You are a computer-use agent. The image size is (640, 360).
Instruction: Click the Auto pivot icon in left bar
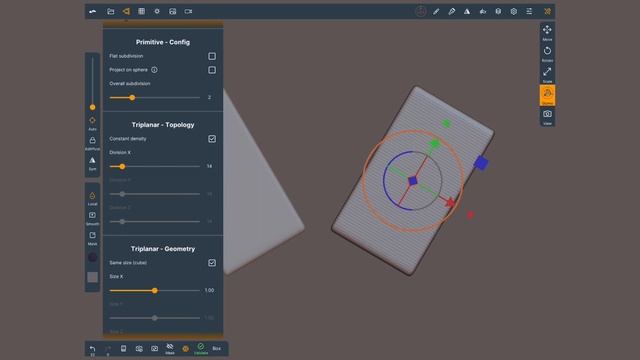[93, 123]
